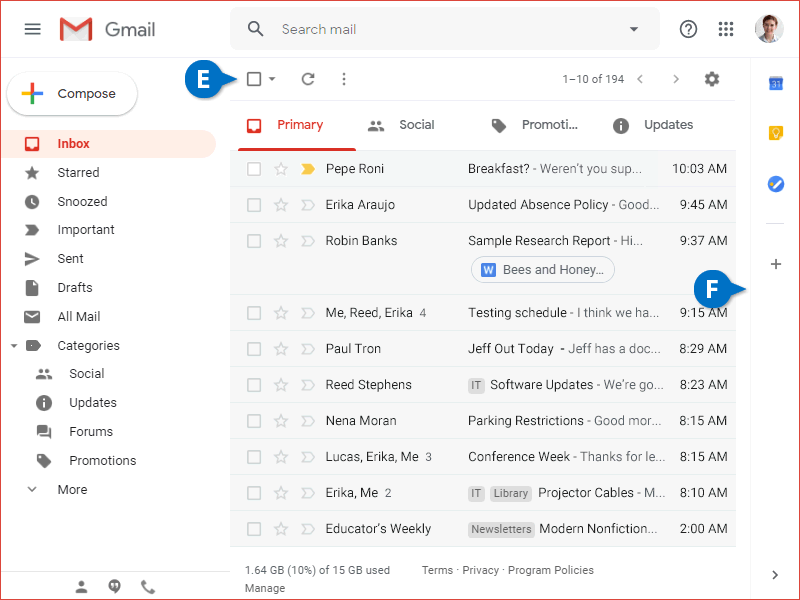Open the Privacy link
Viewport: 800px width, 600px height.
pyautogui.click(x=481, y=570)
